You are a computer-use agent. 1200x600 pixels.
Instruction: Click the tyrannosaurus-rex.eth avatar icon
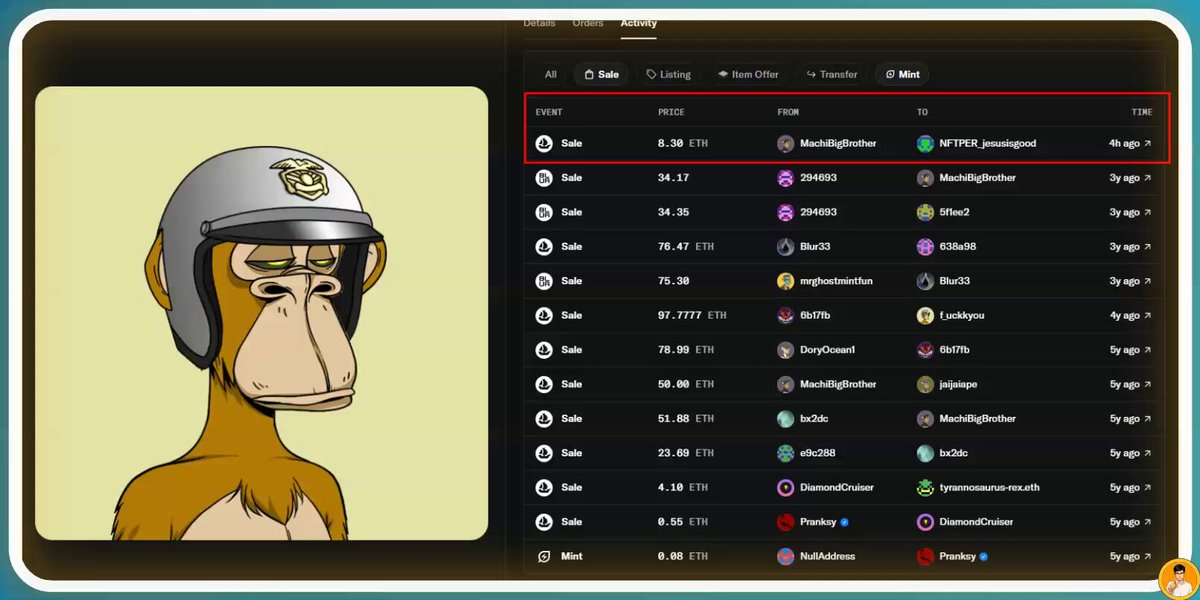[926, 487]
